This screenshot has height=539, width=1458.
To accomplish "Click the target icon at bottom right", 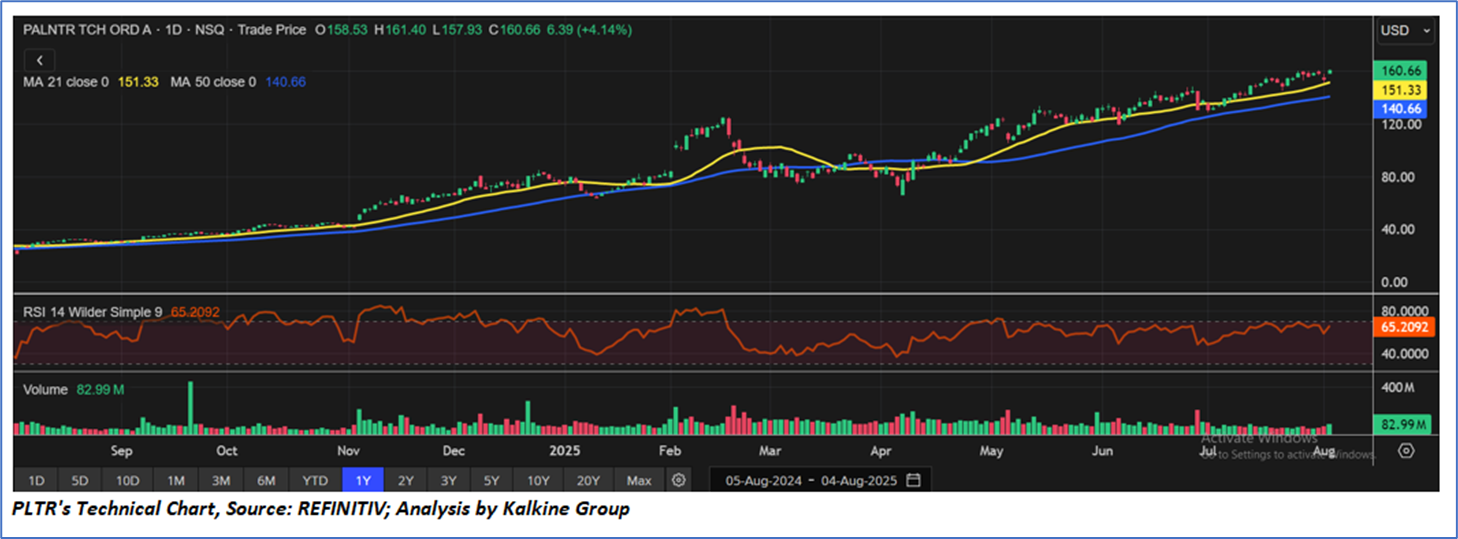I will (x=1406, y=451).
